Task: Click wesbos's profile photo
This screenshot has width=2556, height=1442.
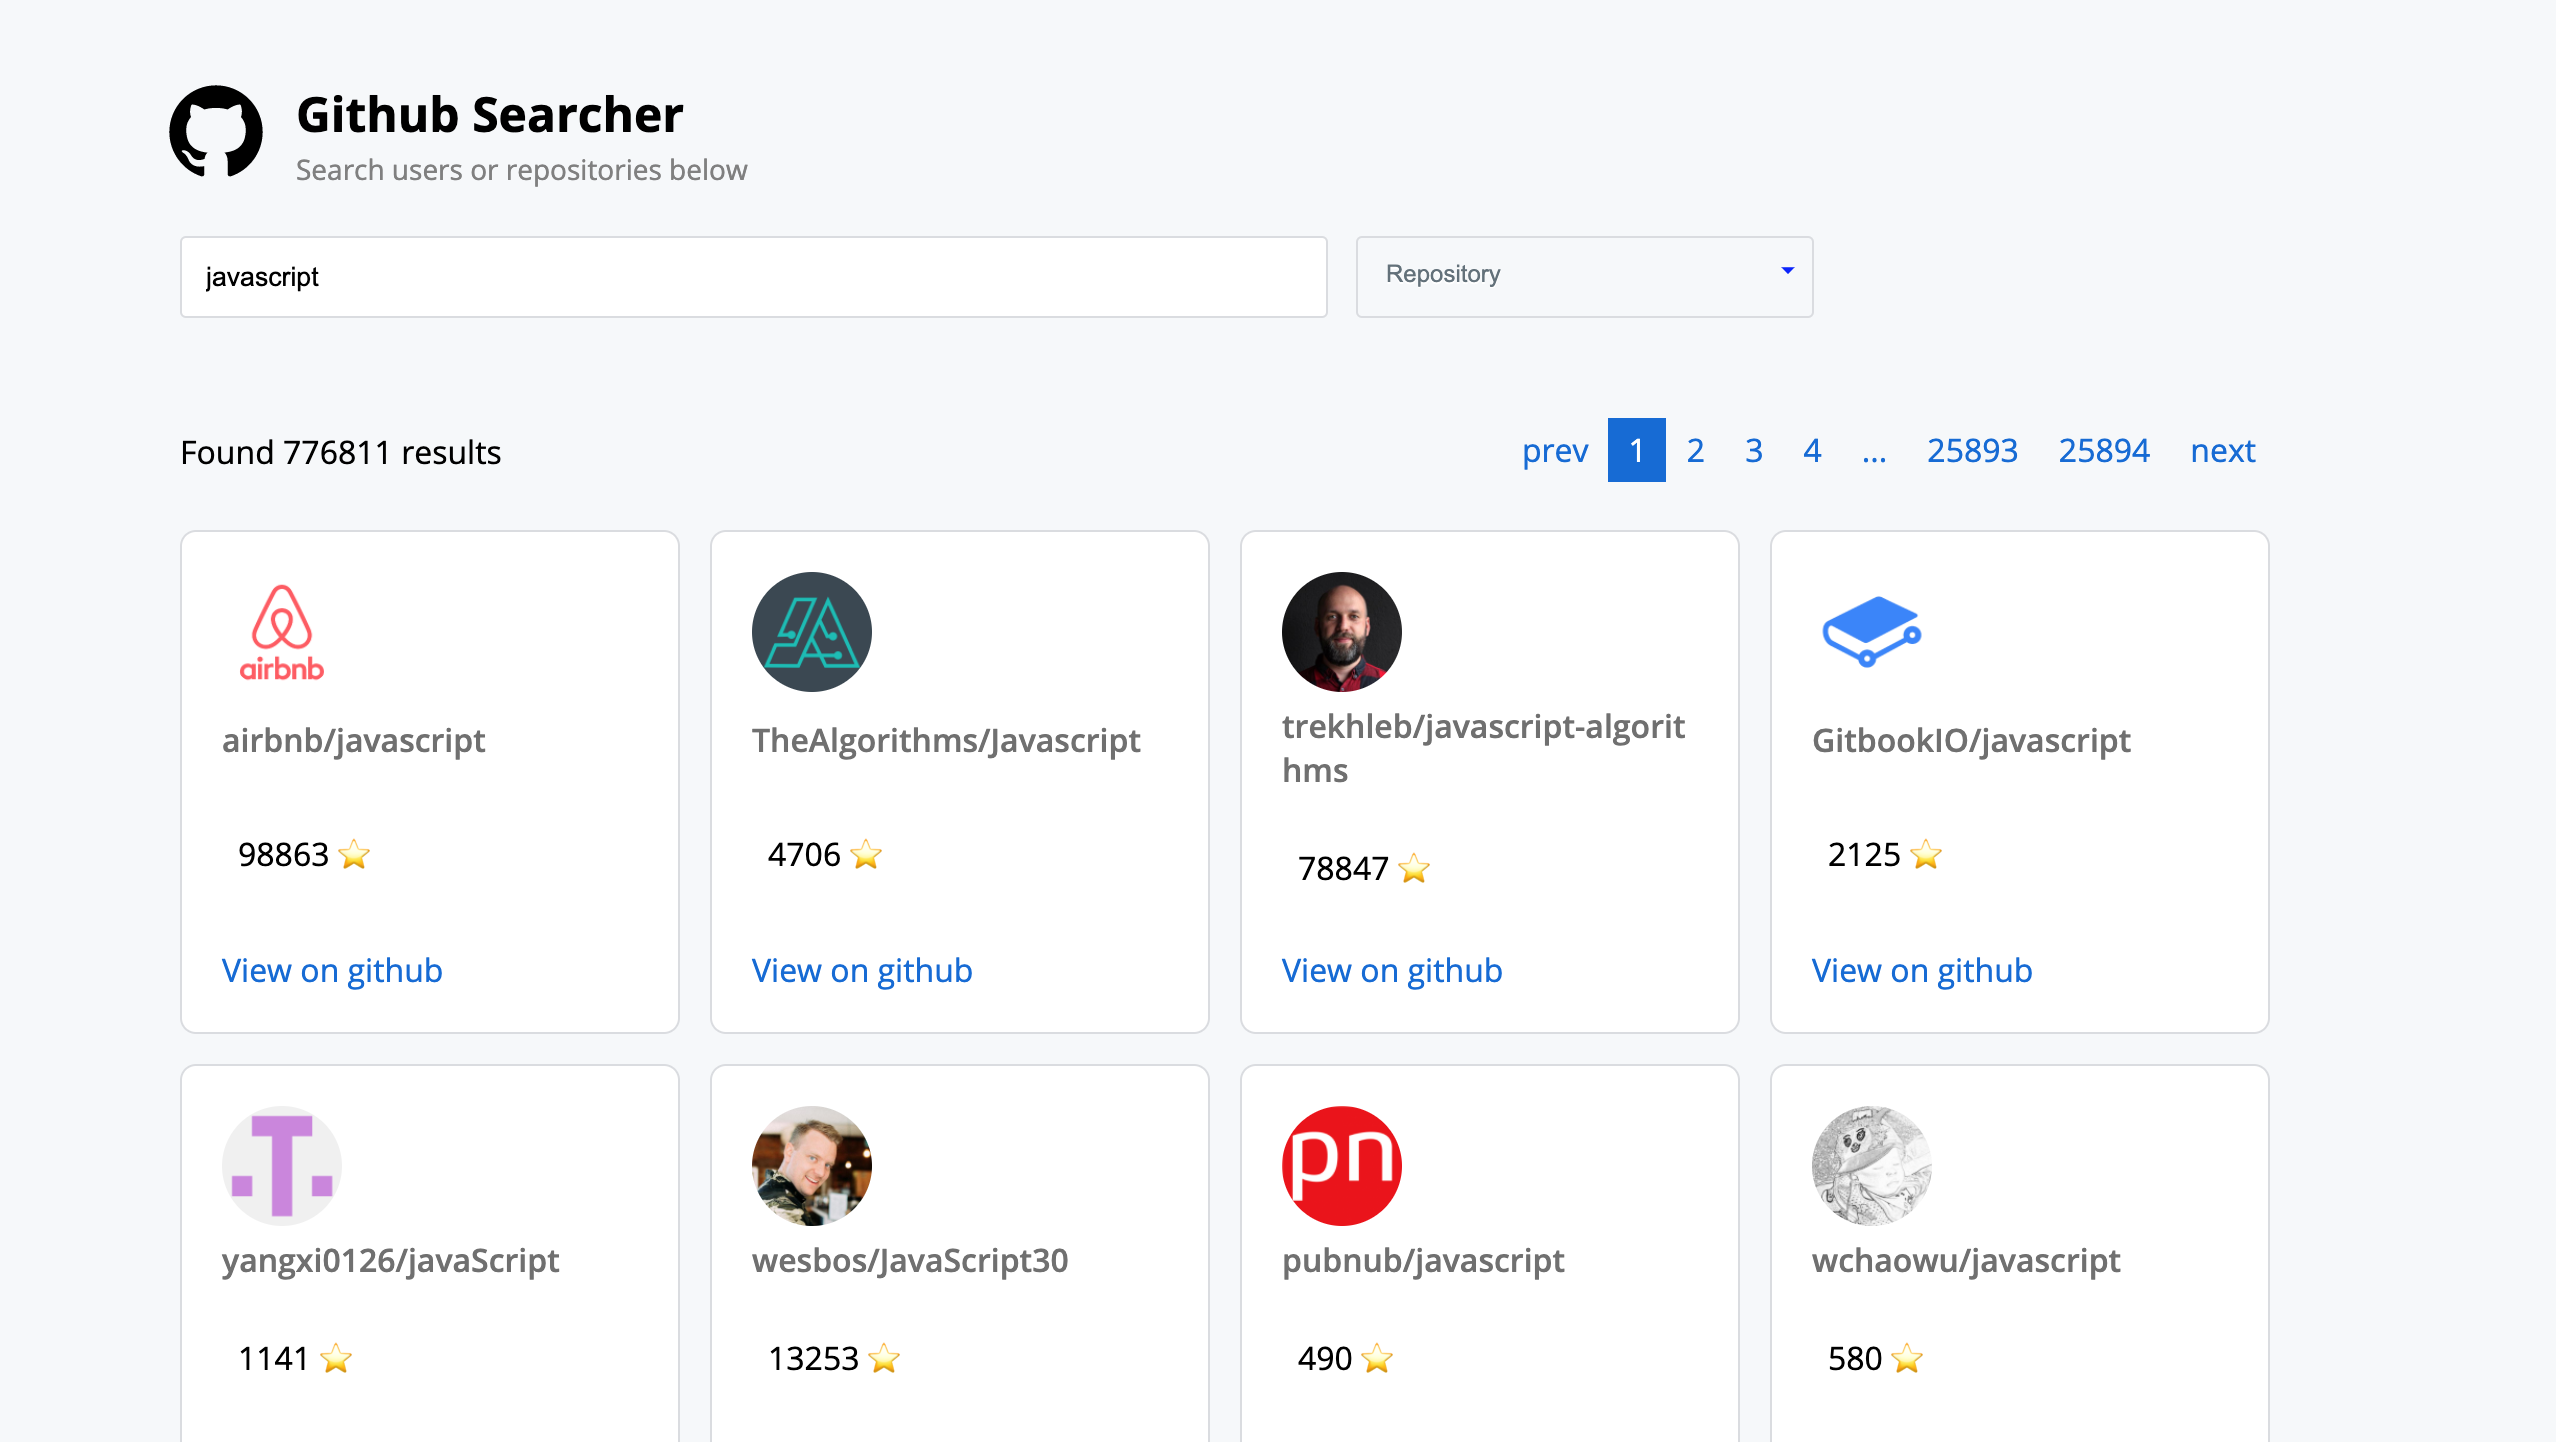Action: 812,1165
